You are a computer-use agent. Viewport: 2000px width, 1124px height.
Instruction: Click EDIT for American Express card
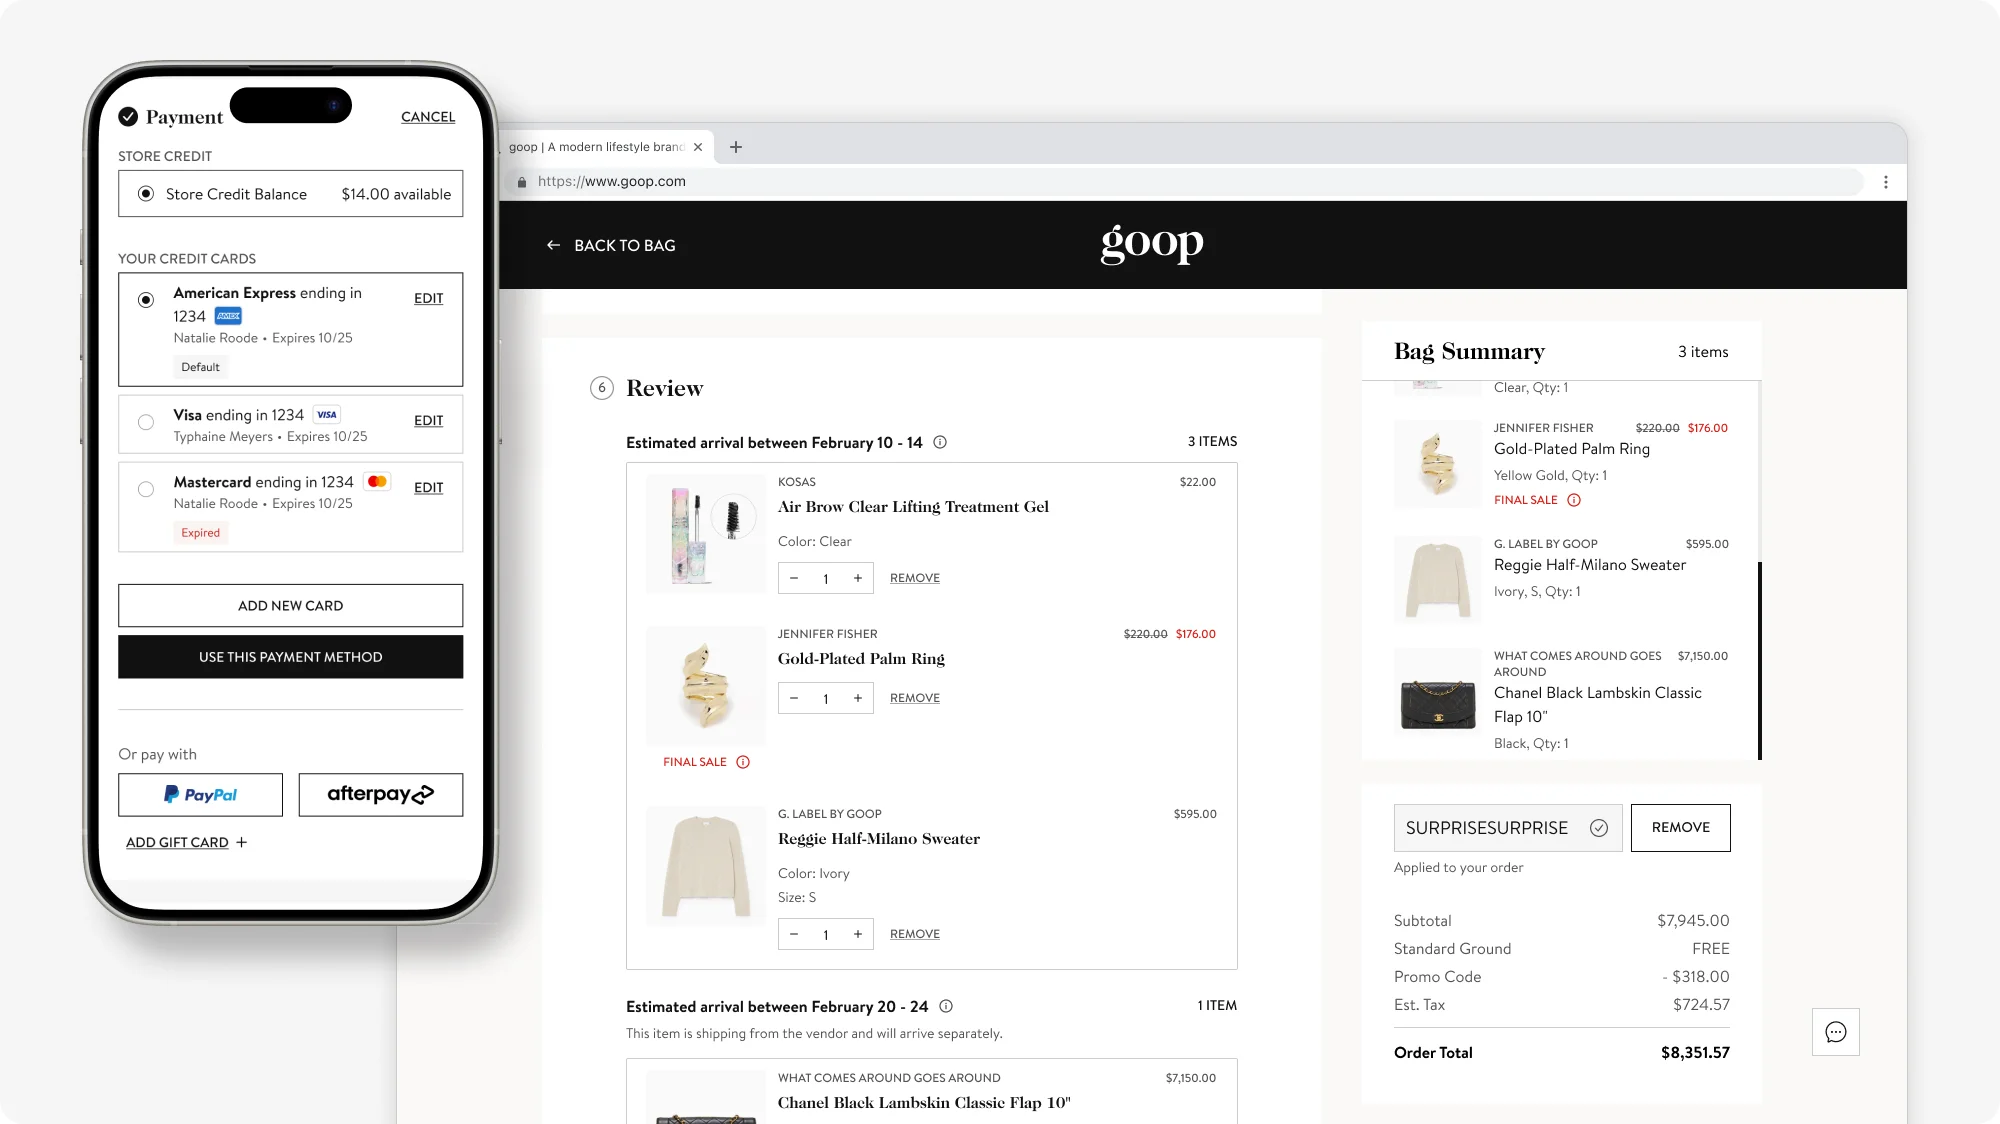[427, 298]
